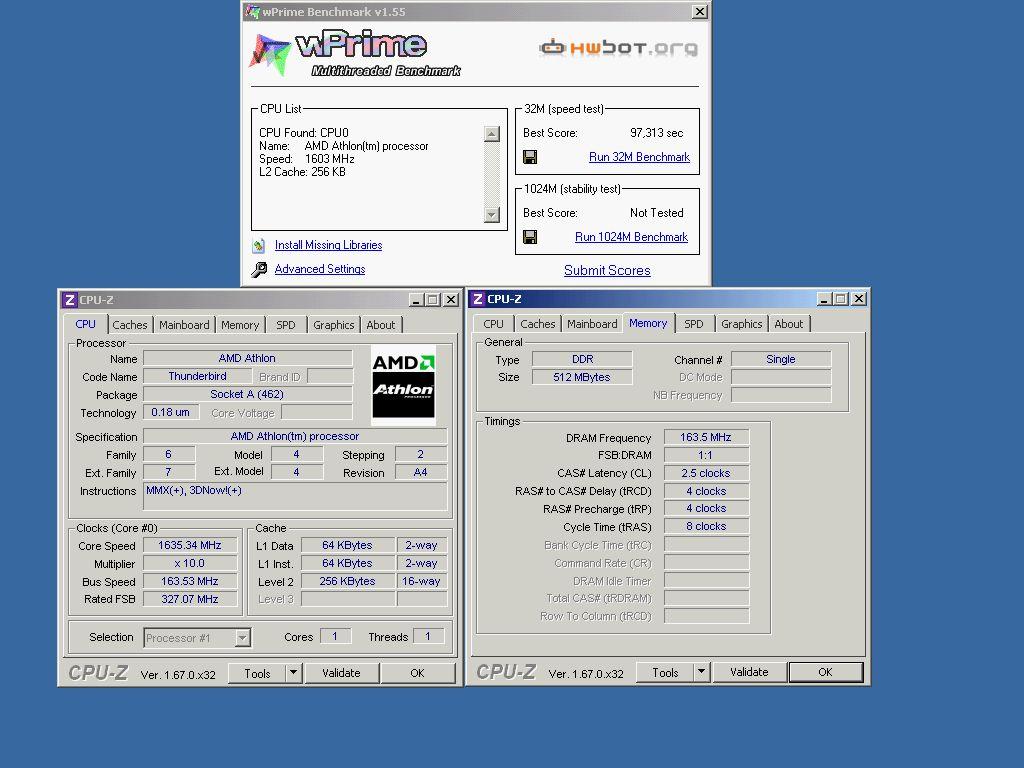
Task: Click the Advanced Settings wrench icon
Action: point(259,270)
